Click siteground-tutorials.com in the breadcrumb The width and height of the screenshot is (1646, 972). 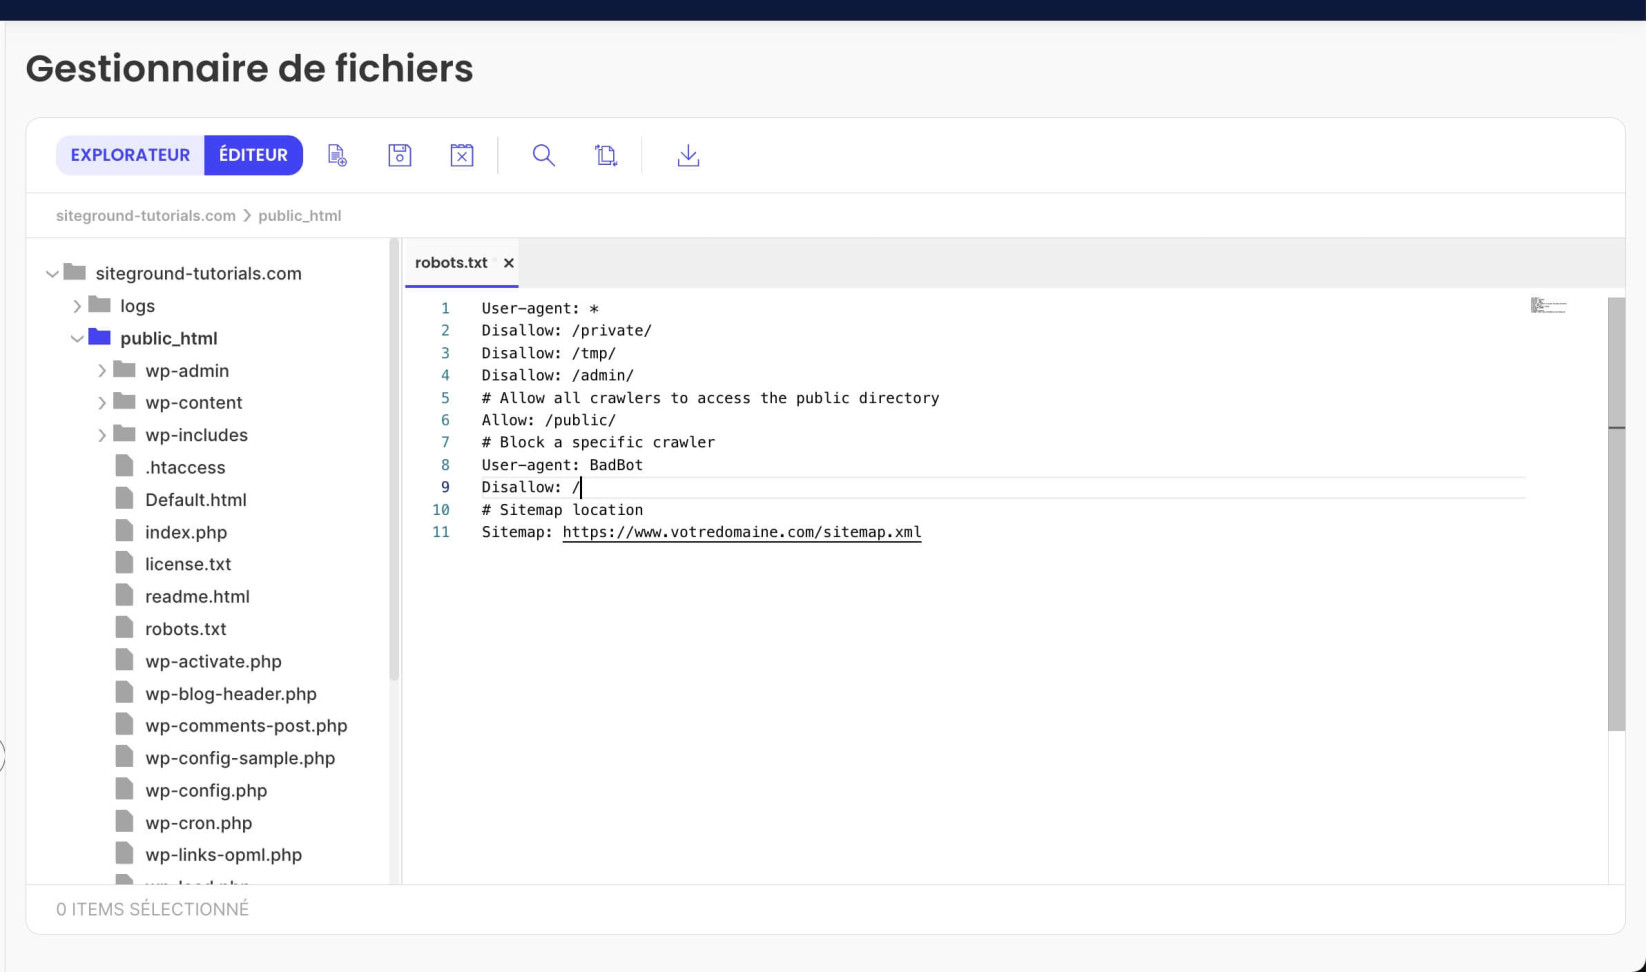[146, 216]
